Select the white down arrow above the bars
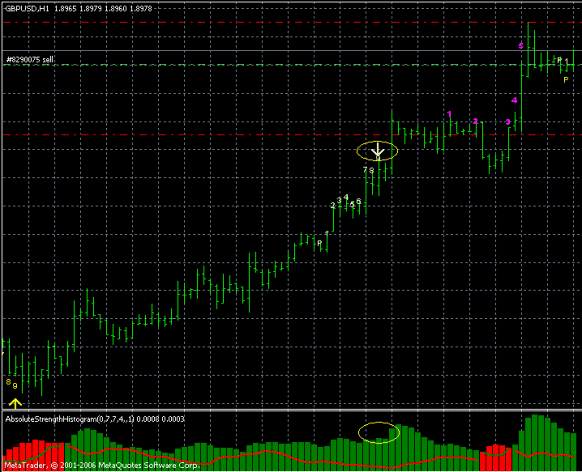582x472 pixels. point(377,150)
